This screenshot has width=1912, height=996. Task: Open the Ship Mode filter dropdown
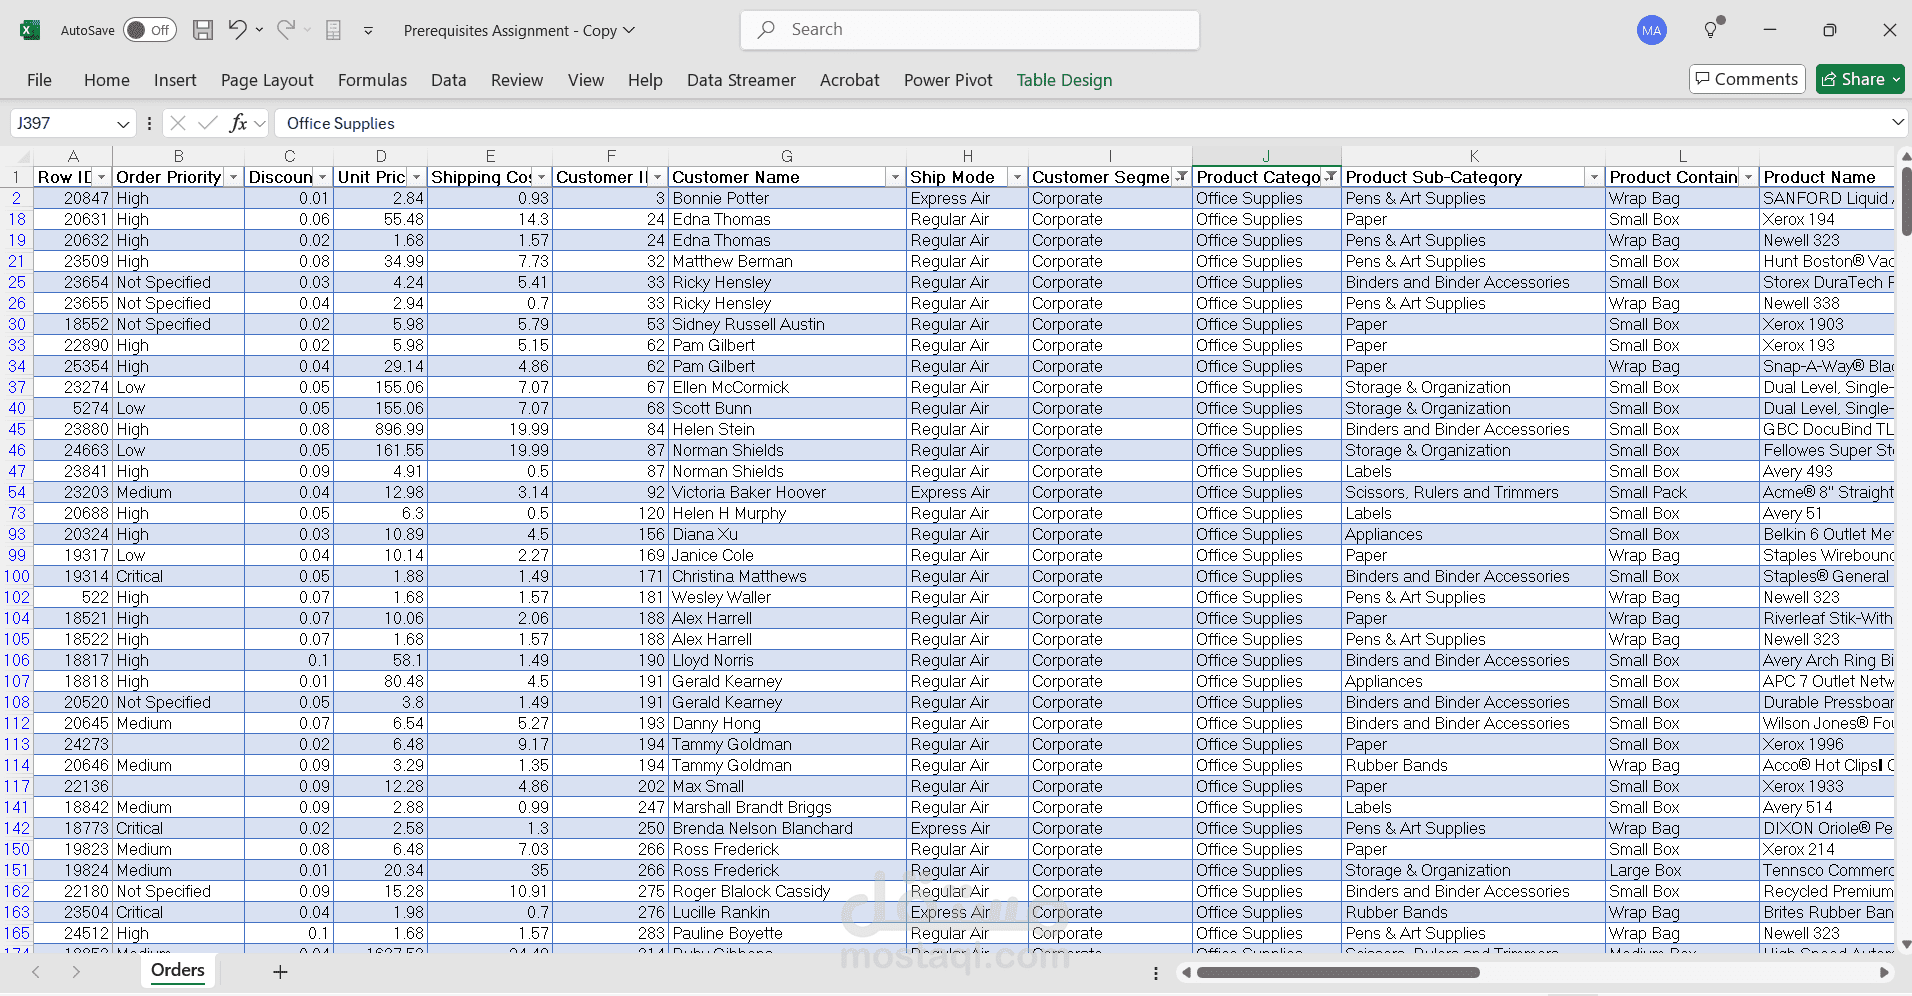pos(1017,177)
